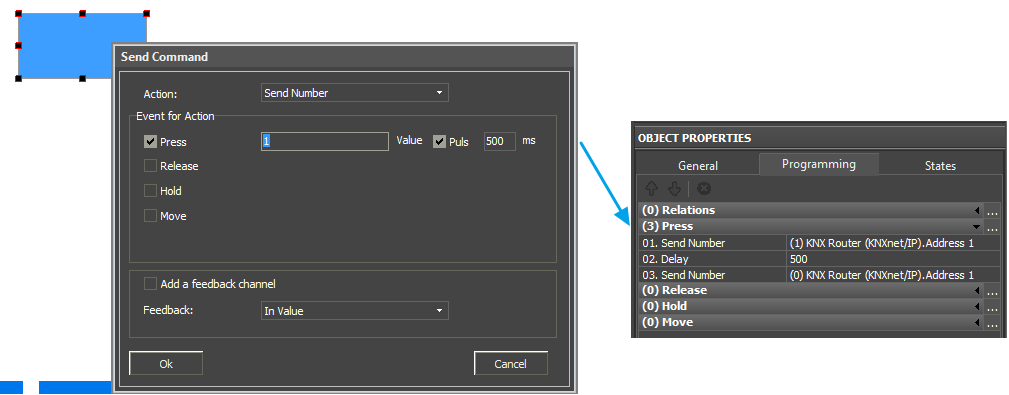Toggle the Press event checkbox
Image resolution: width=1009 pixels, height=395 pixels.
pyautogui.click(x=151, y=142)
